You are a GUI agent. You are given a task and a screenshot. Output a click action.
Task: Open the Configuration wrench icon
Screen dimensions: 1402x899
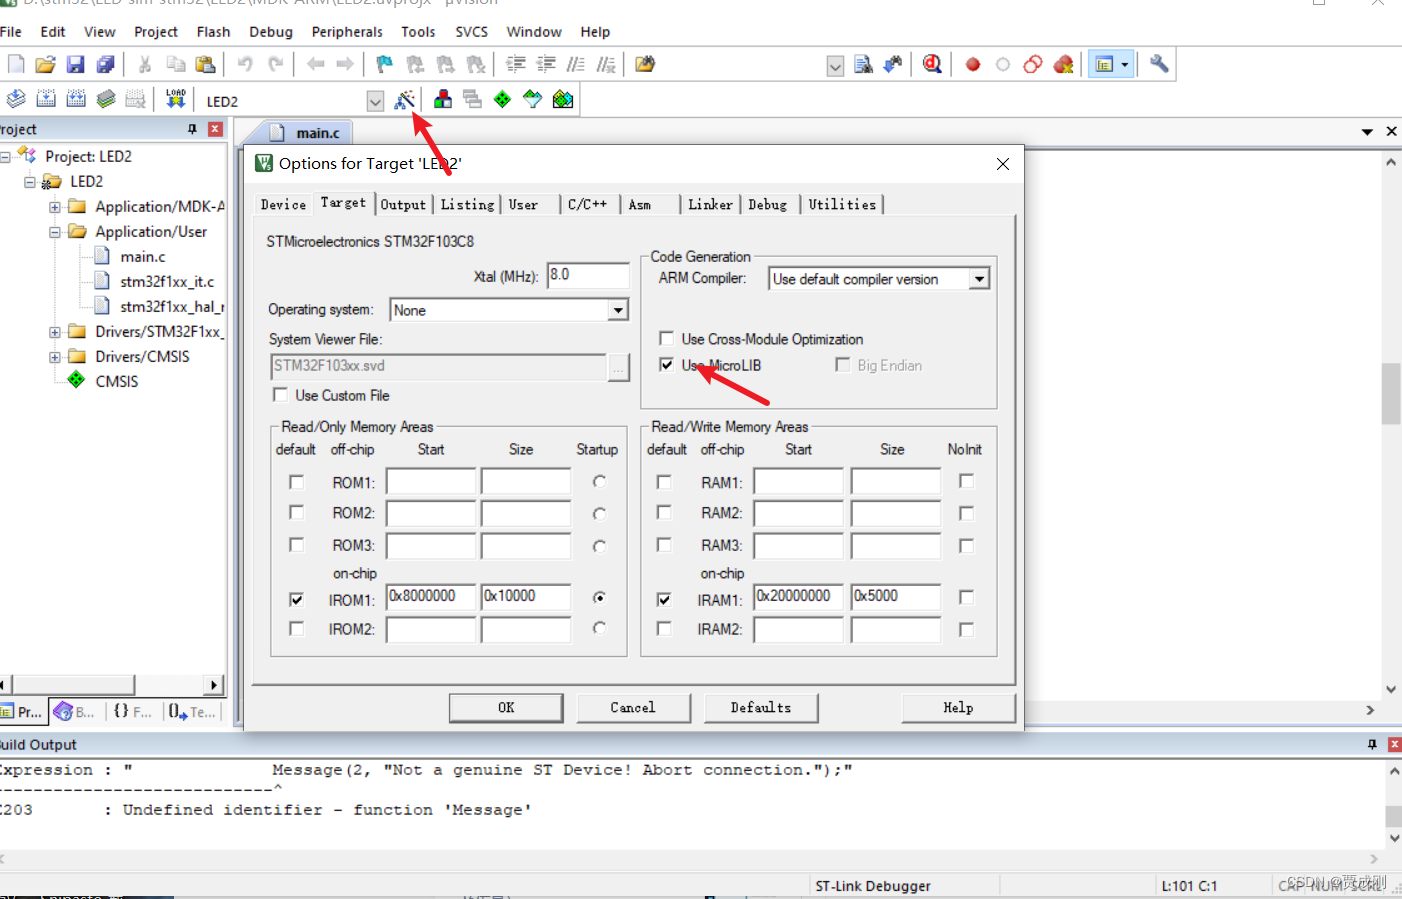(1159, 65)
